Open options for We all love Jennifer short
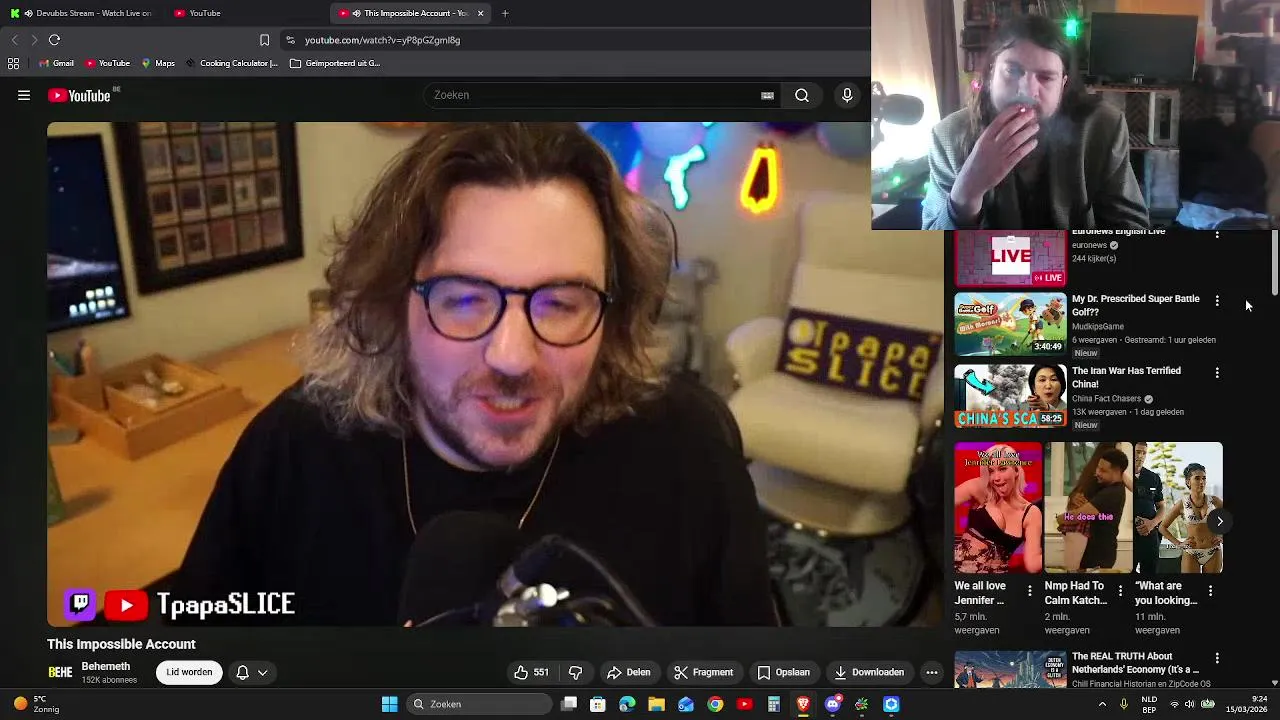This screenshot has width=1280, height=720. click(x=1030, y=591)
